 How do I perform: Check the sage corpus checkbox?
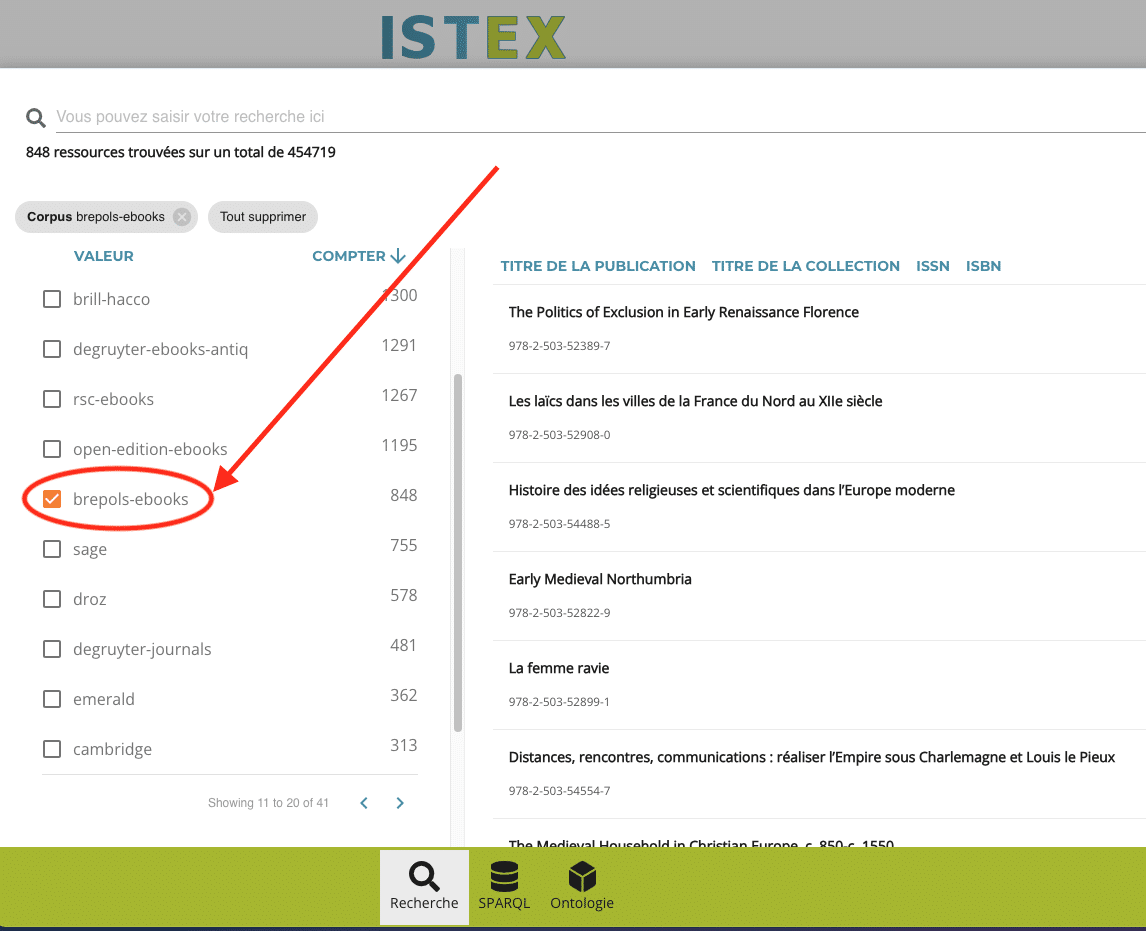[52, 549]
